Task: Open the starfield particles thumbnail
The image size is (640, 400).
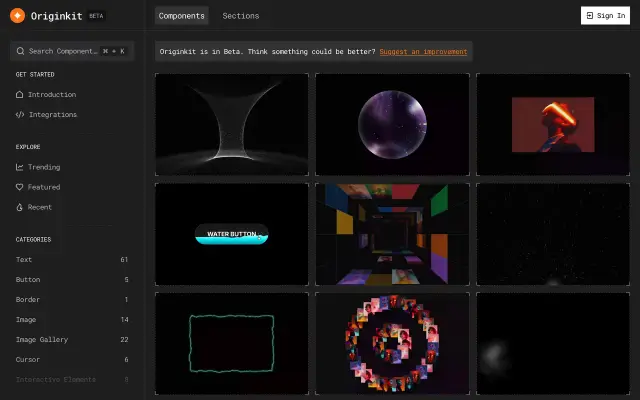Action: click(553, 234)
